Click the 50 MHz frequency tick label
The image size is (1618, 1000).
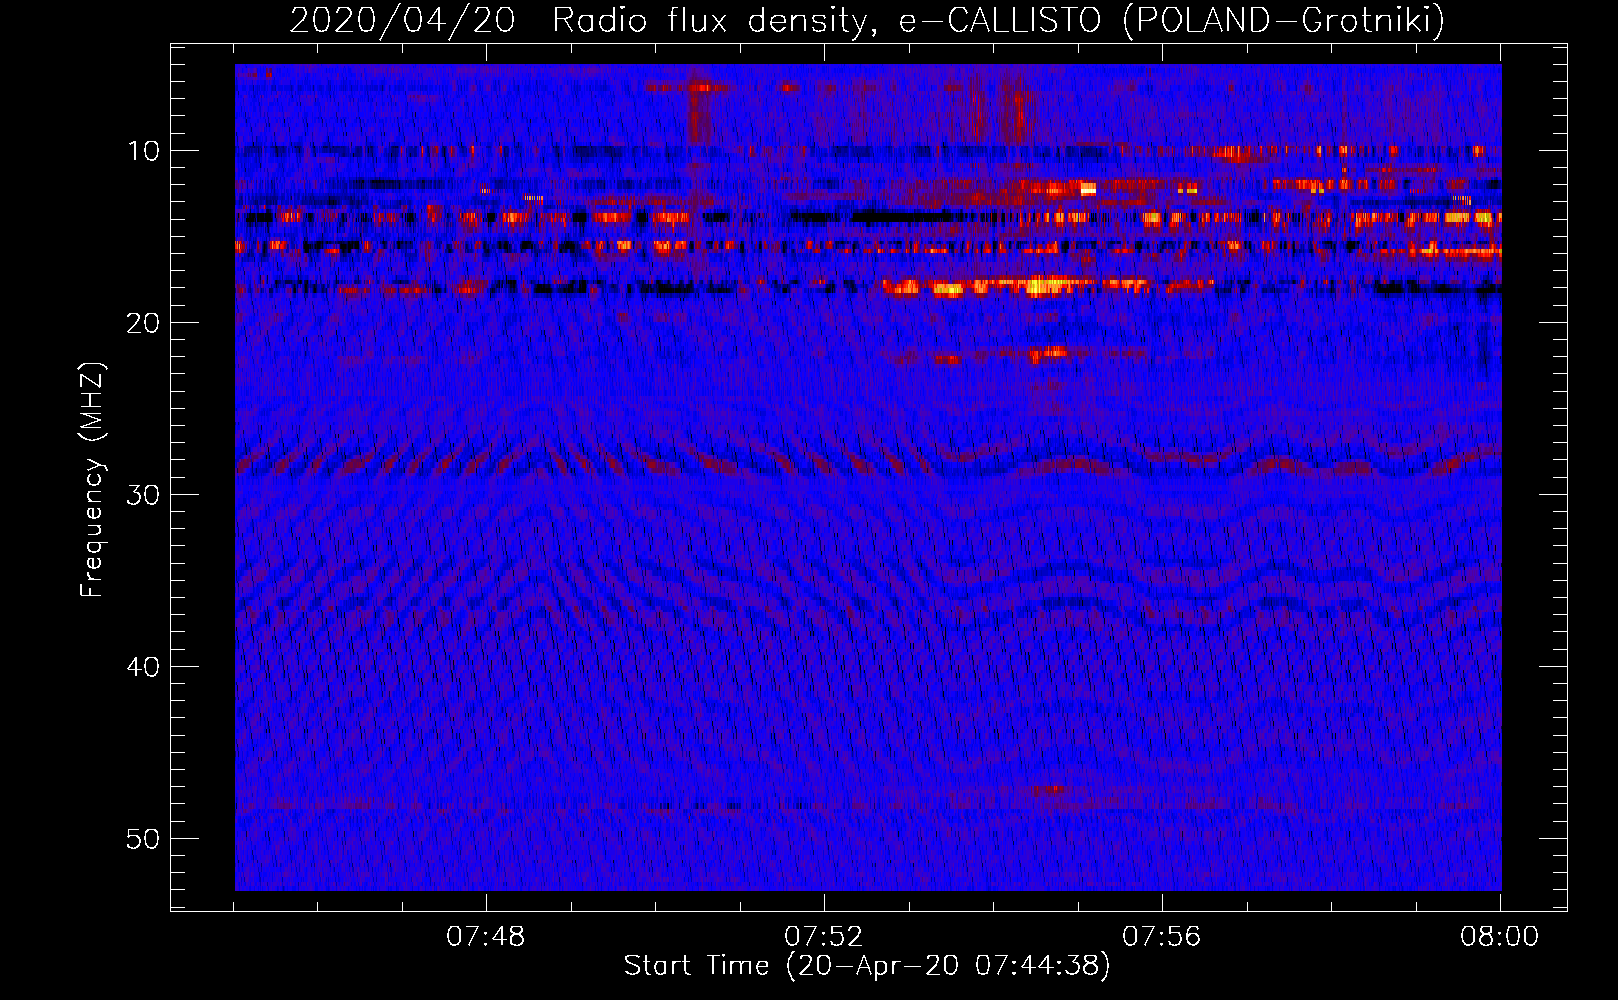[x=144, y=839]
